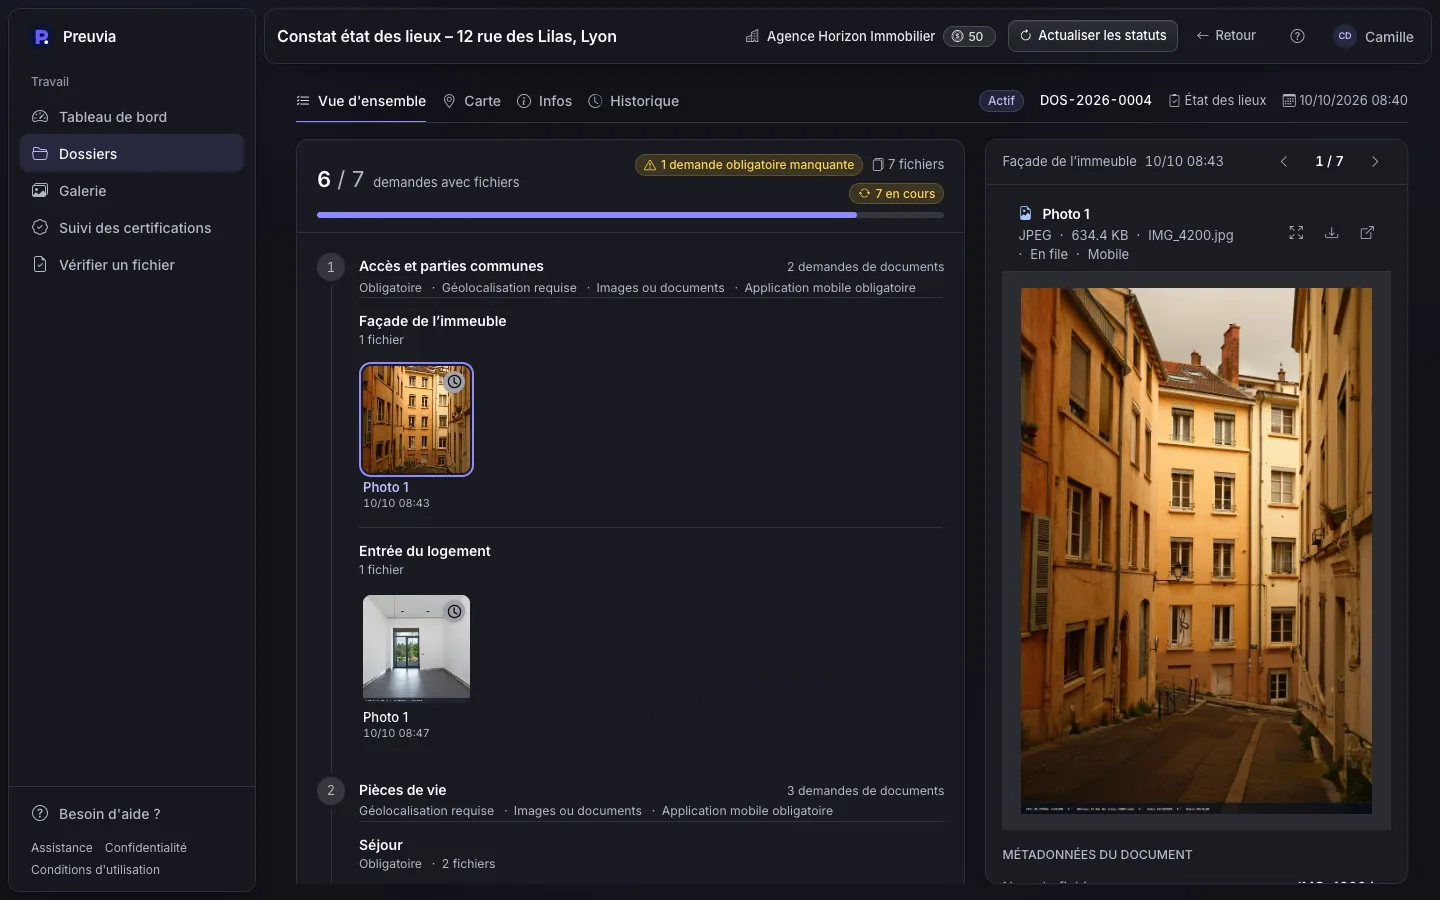Open Suivi des certifications
The image size is (1440, 900).
pyautogui.click(x=132, y=228)
